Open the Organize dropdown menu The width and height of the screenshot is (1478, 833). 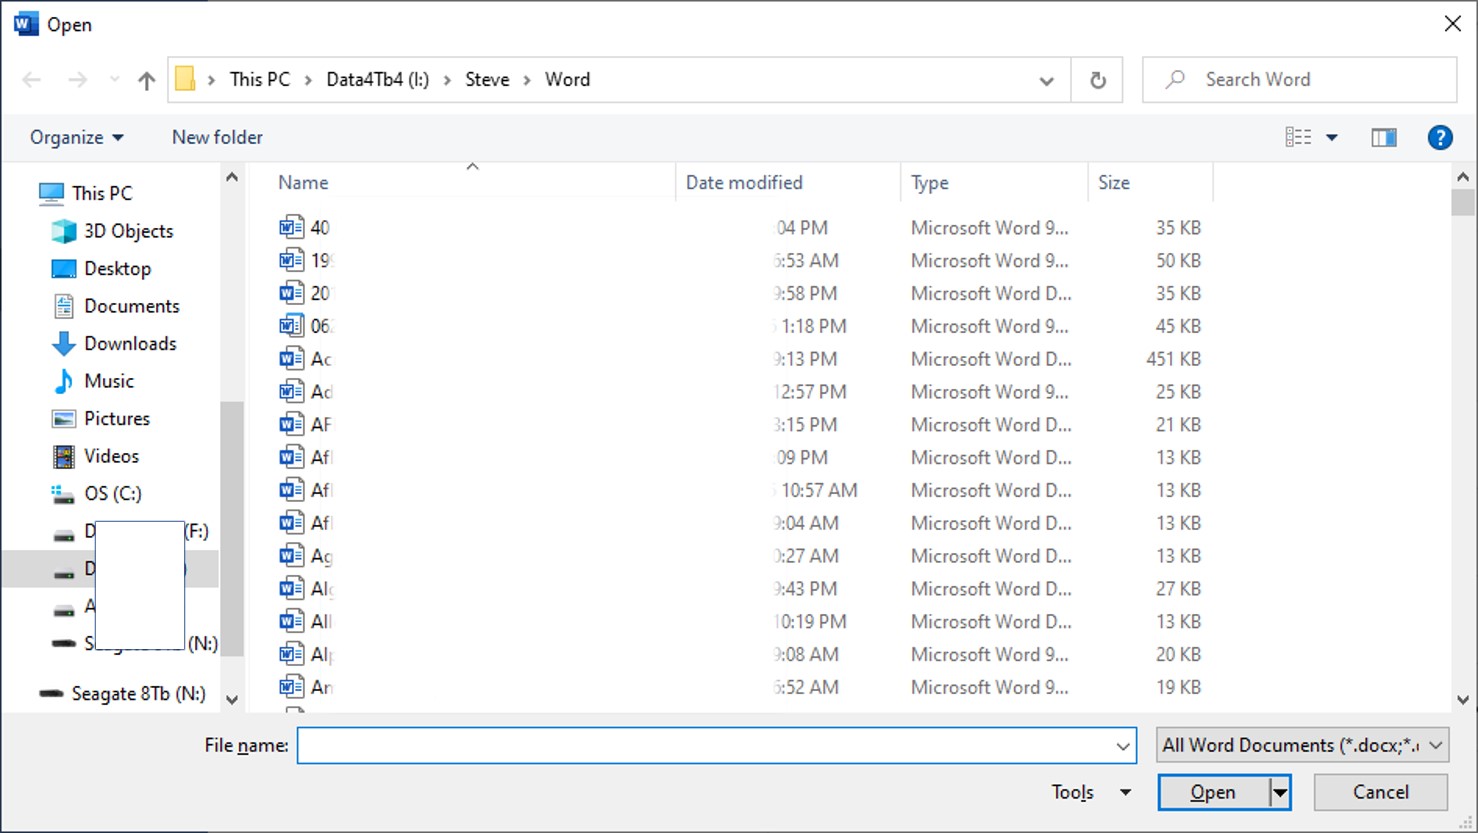click(x=77, y=138)
